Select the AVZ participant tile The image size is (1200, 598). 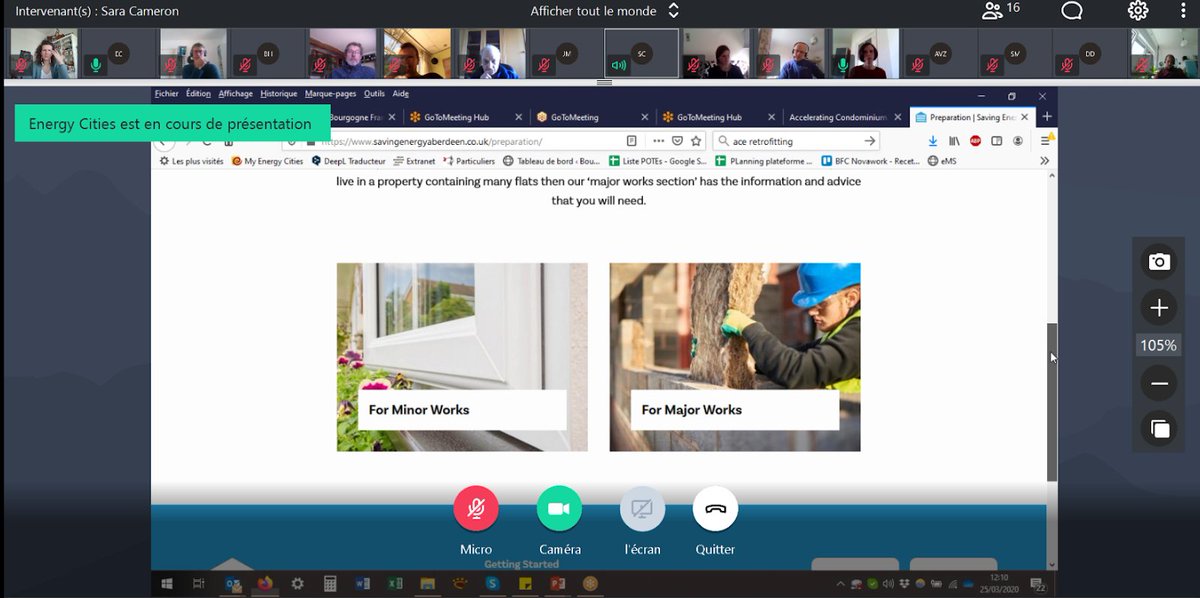tap(940, 53)
